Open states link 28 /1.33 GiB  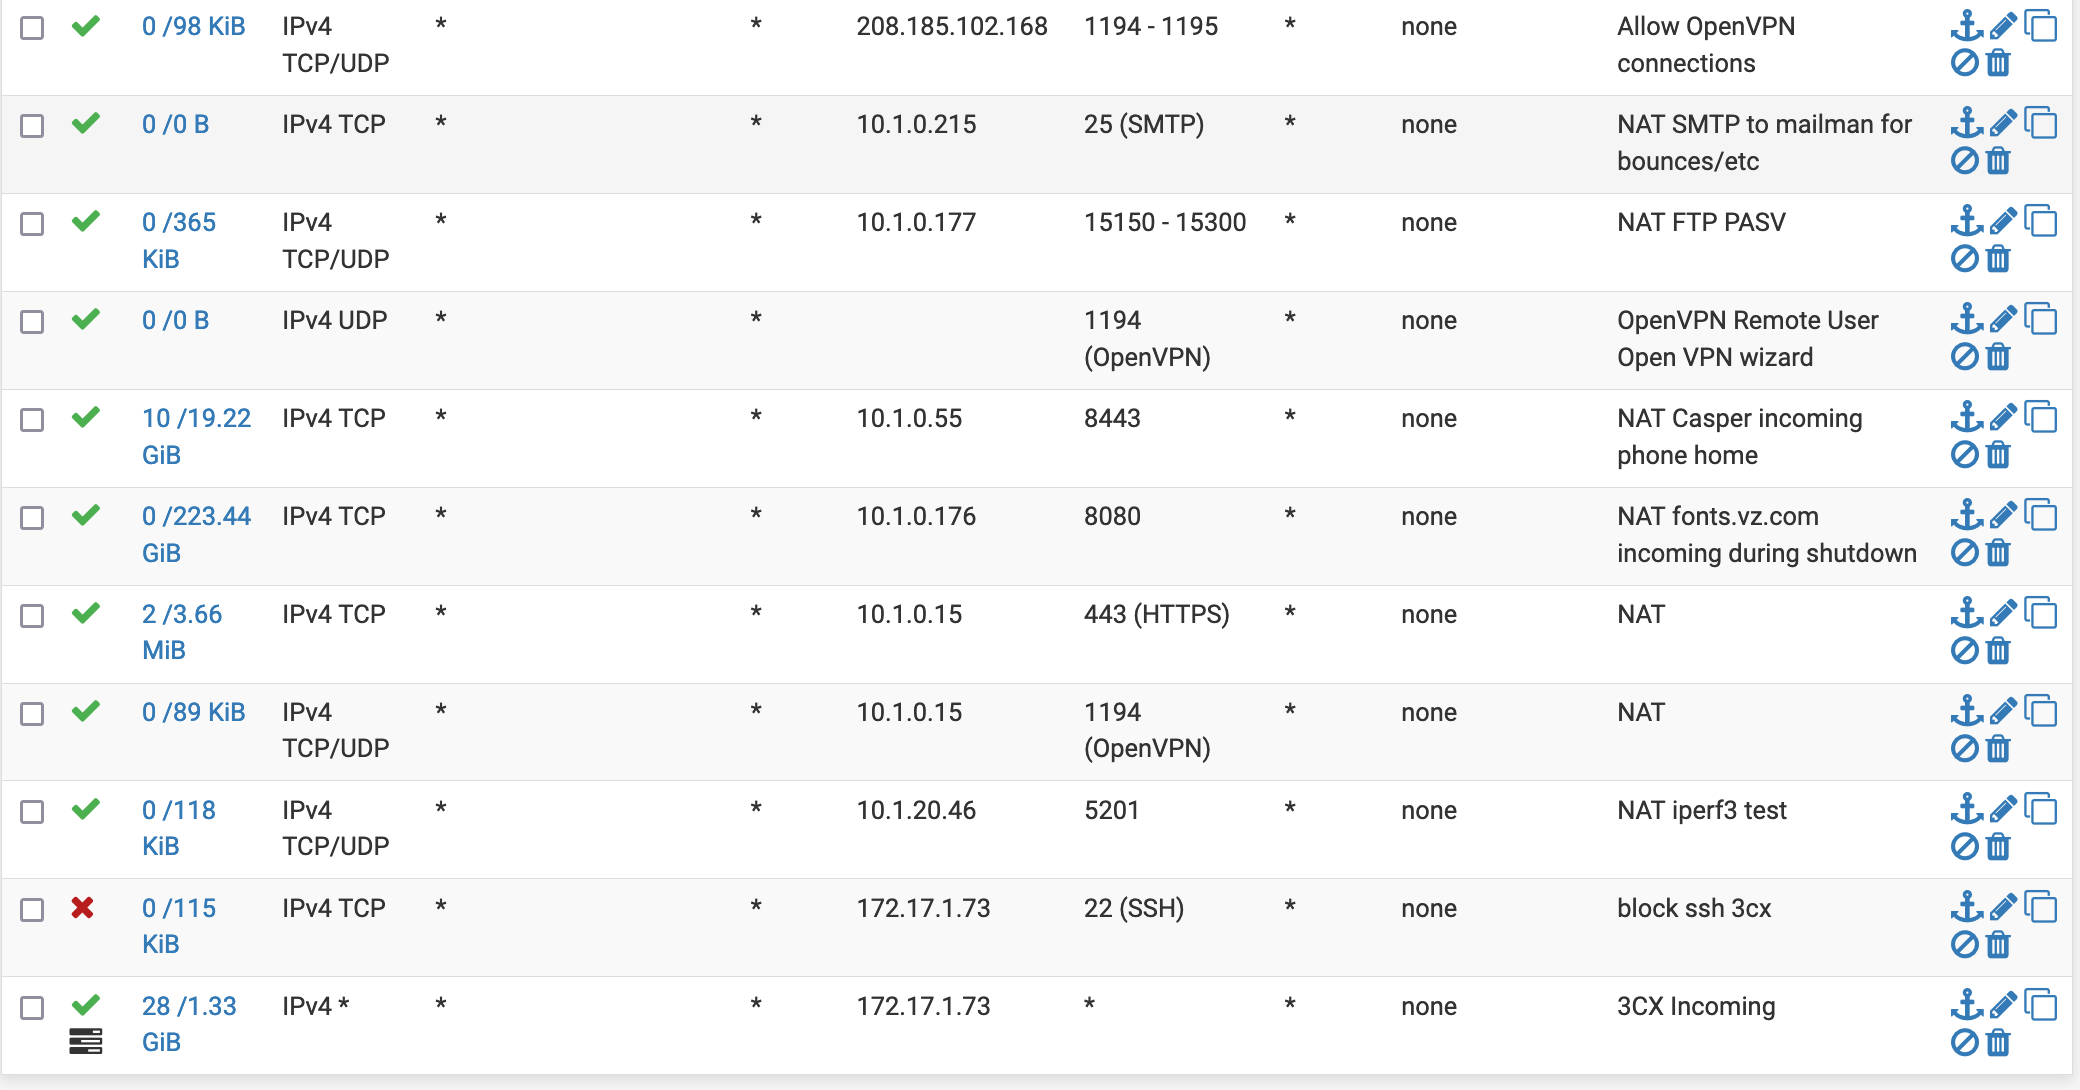tap(189, 1024)
